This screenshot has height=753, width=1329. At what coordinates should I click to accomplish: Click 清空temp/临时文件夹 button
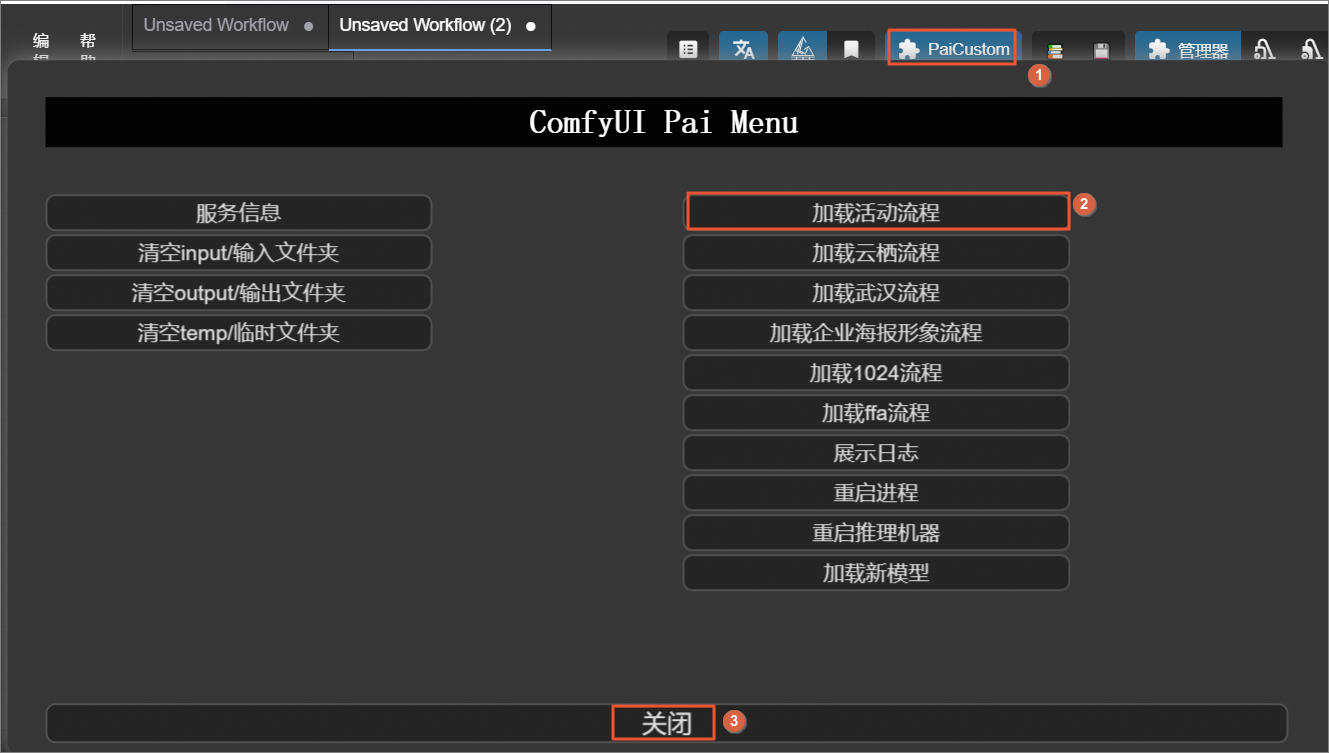(x=239, y=333)
